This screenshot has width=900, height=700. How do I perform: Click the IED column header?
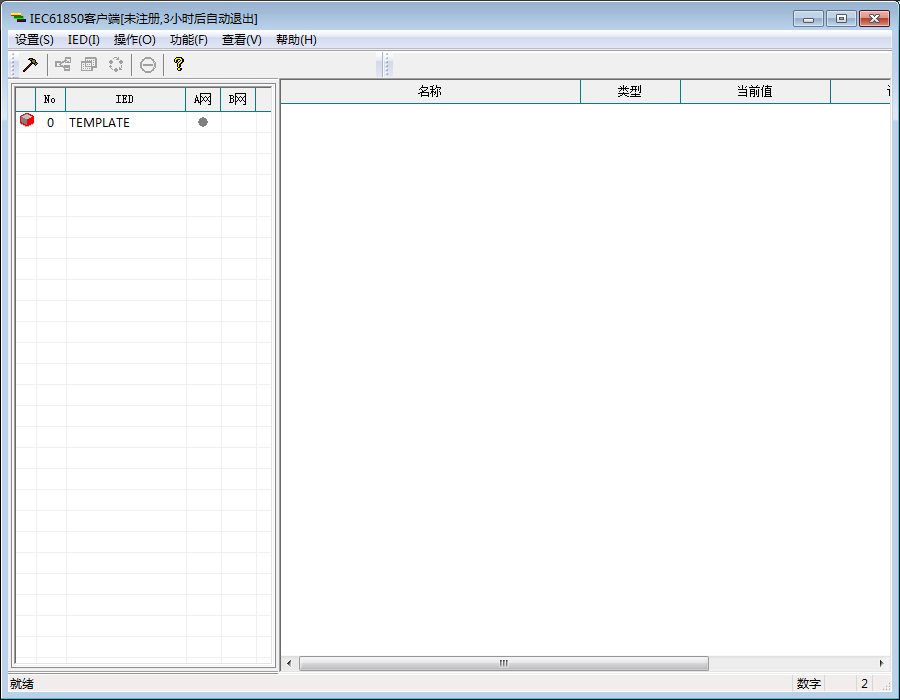(125, 99)
